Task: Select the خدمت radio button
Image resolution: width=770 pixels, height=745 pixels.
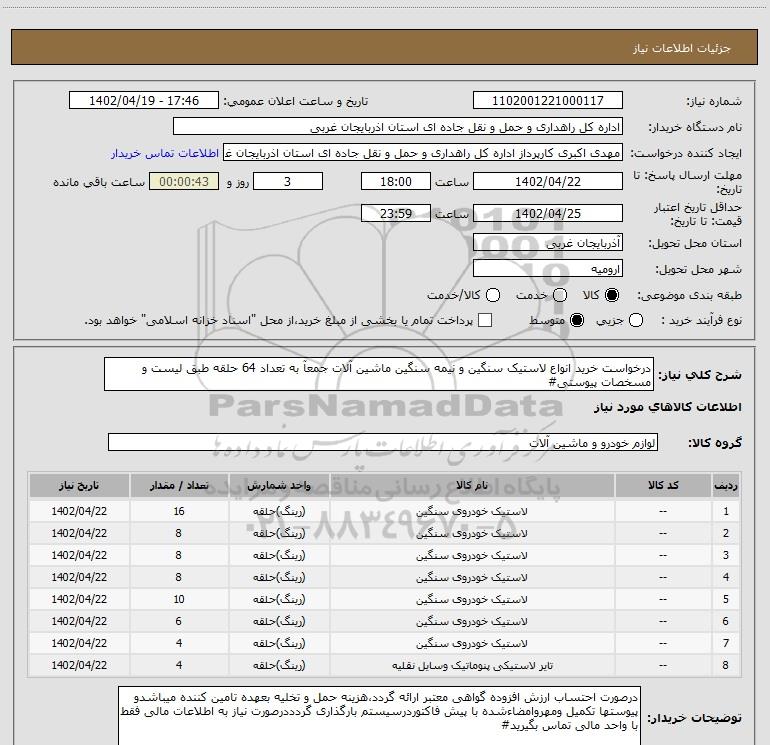Action: (x=560, y=295)
